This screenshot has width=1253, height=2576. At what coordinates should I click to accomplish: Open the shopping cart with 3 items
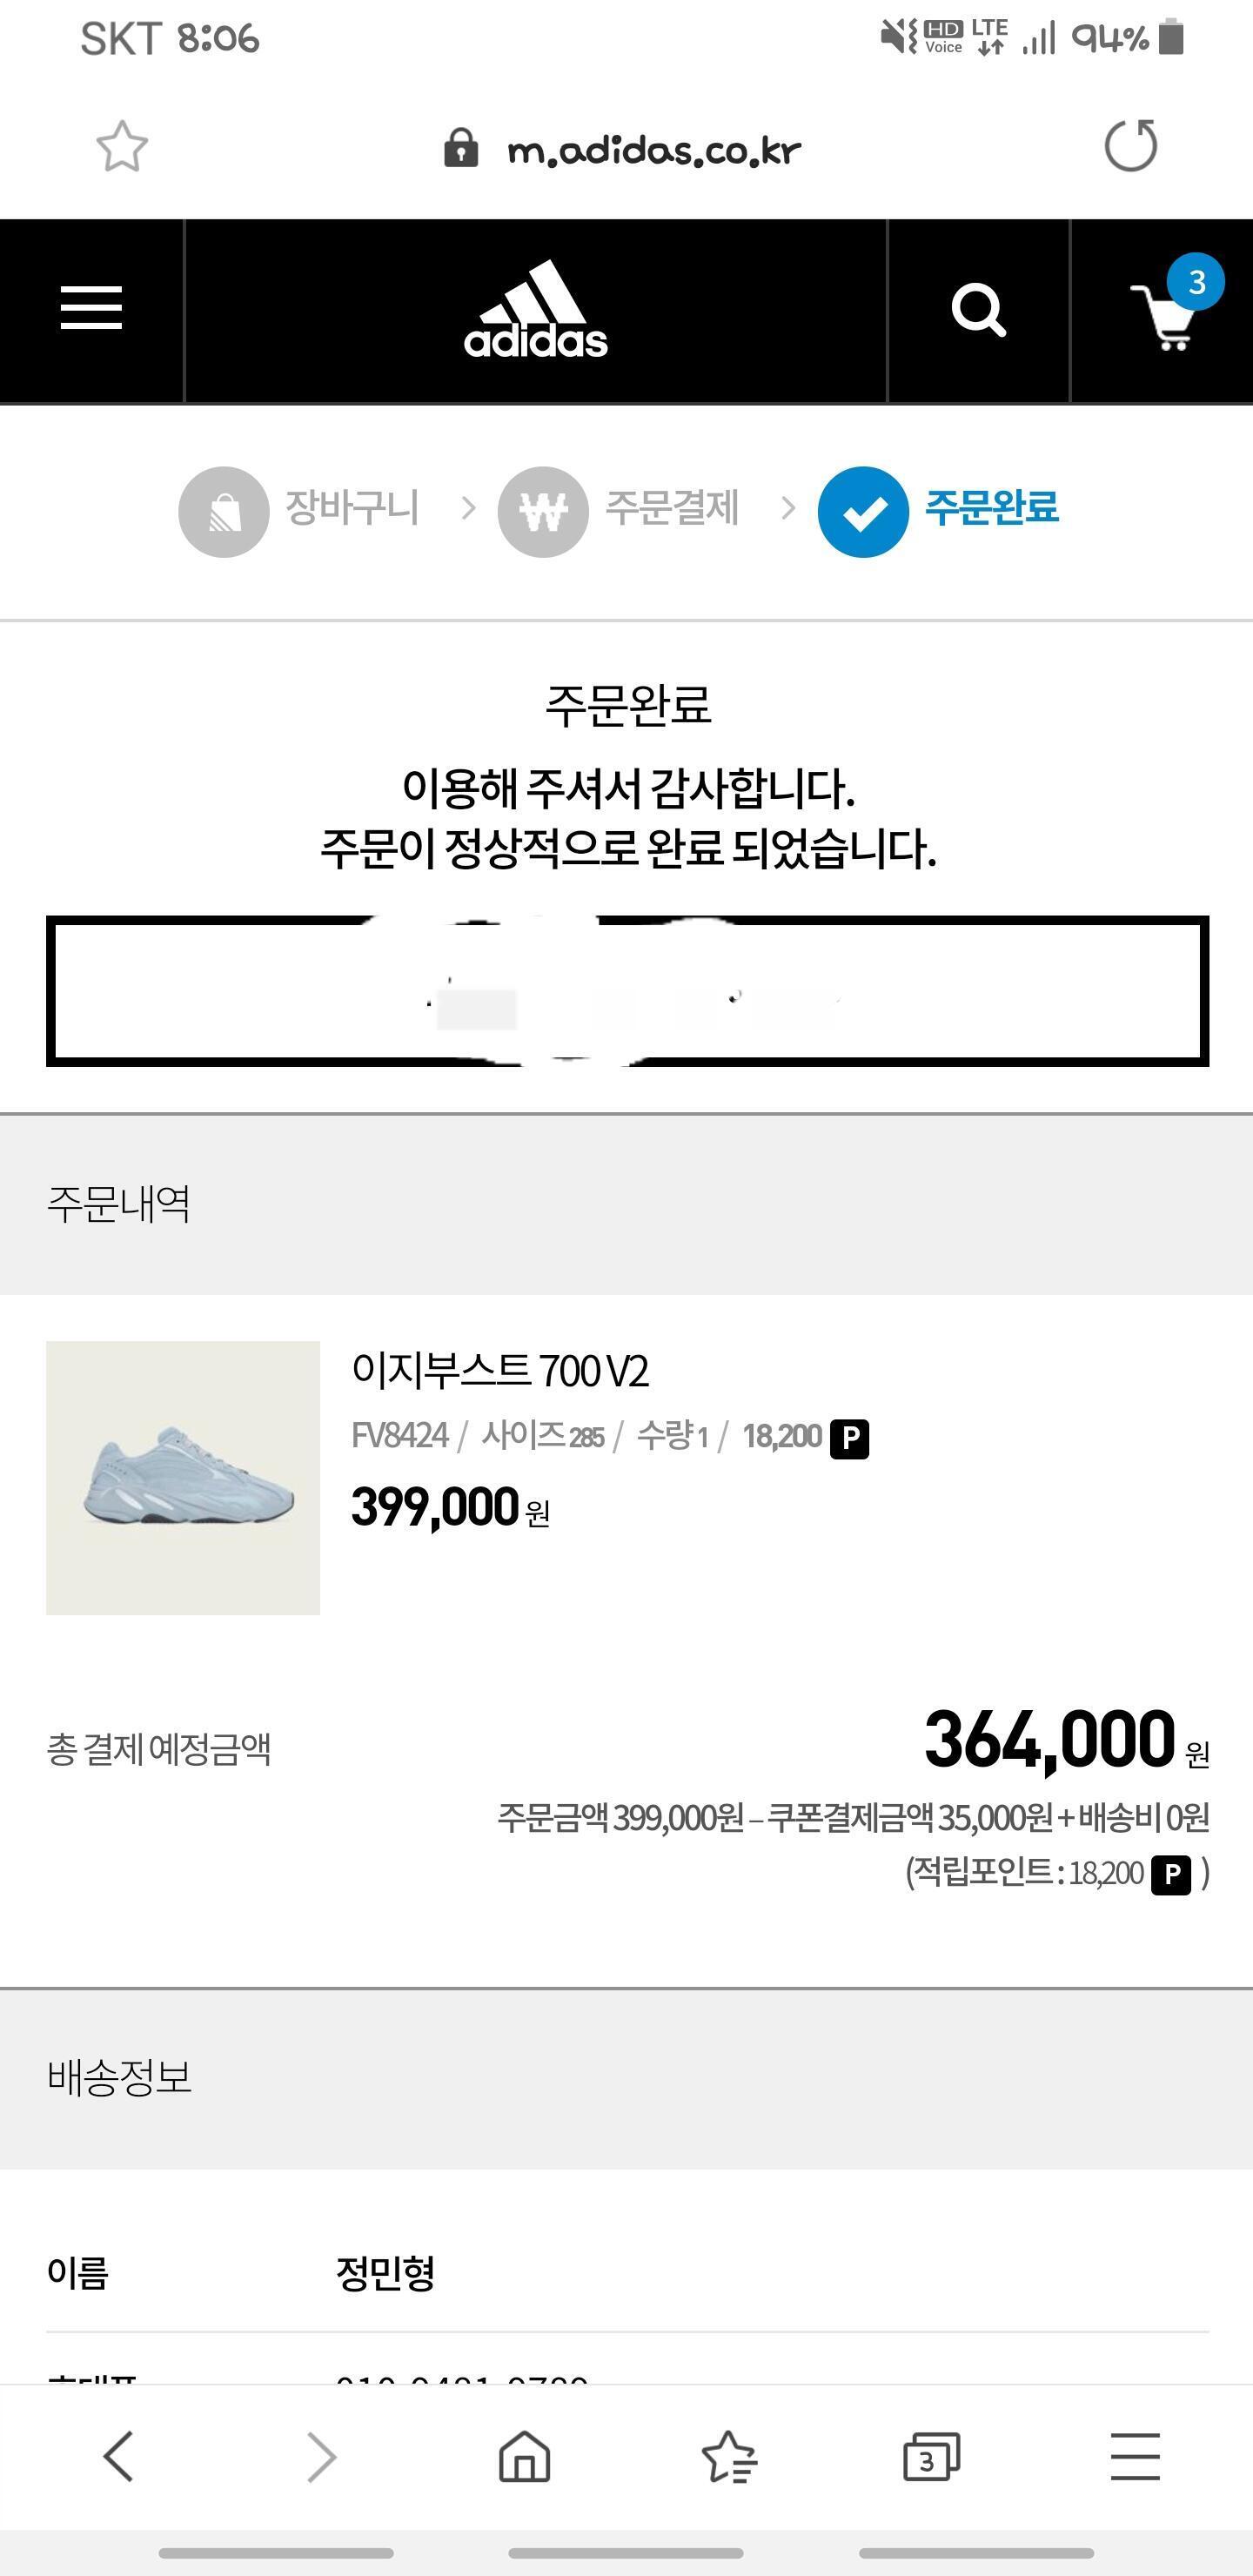coord(1164,314)
